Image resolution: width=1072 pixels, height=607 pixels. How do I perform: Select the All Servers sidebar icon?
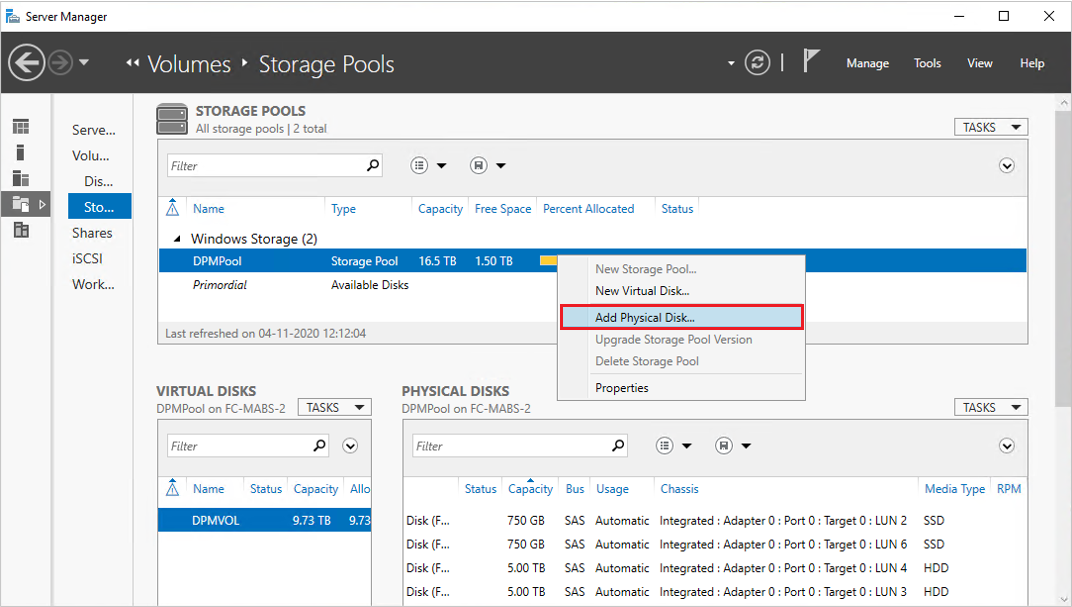coord(21,178)
